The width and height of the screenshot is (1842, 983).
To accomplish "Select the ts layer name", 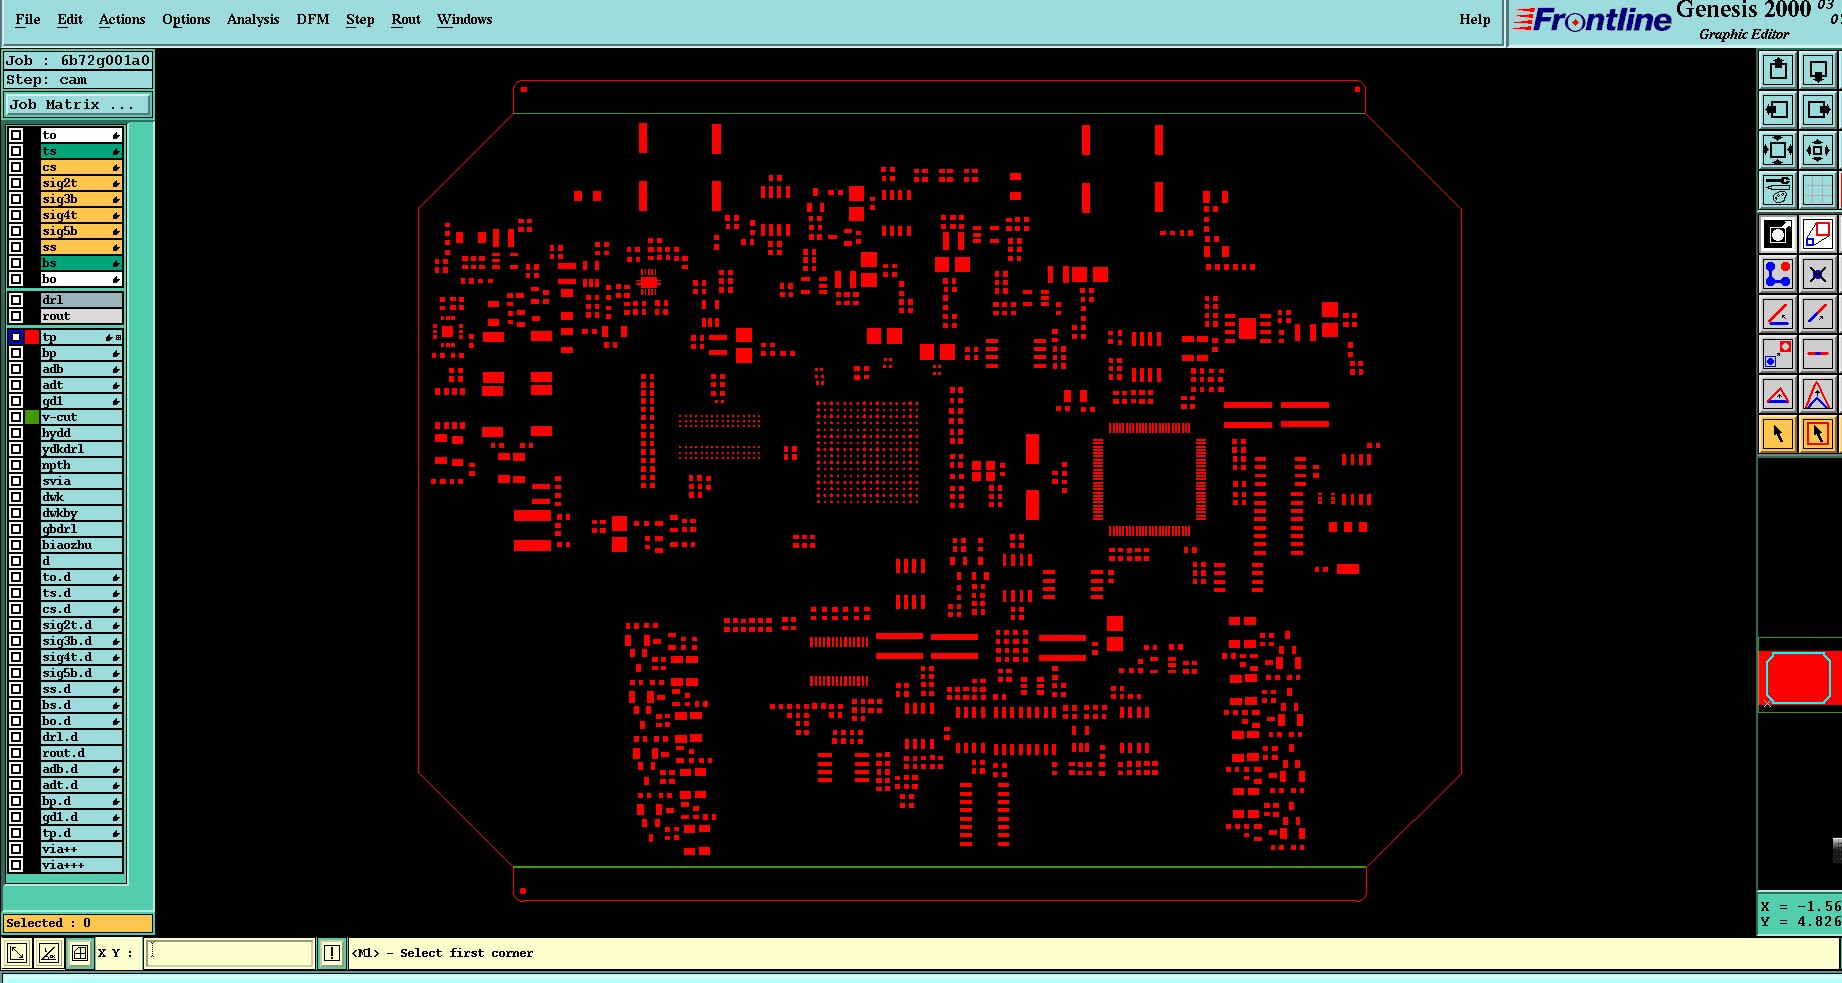I will (81, 151).
